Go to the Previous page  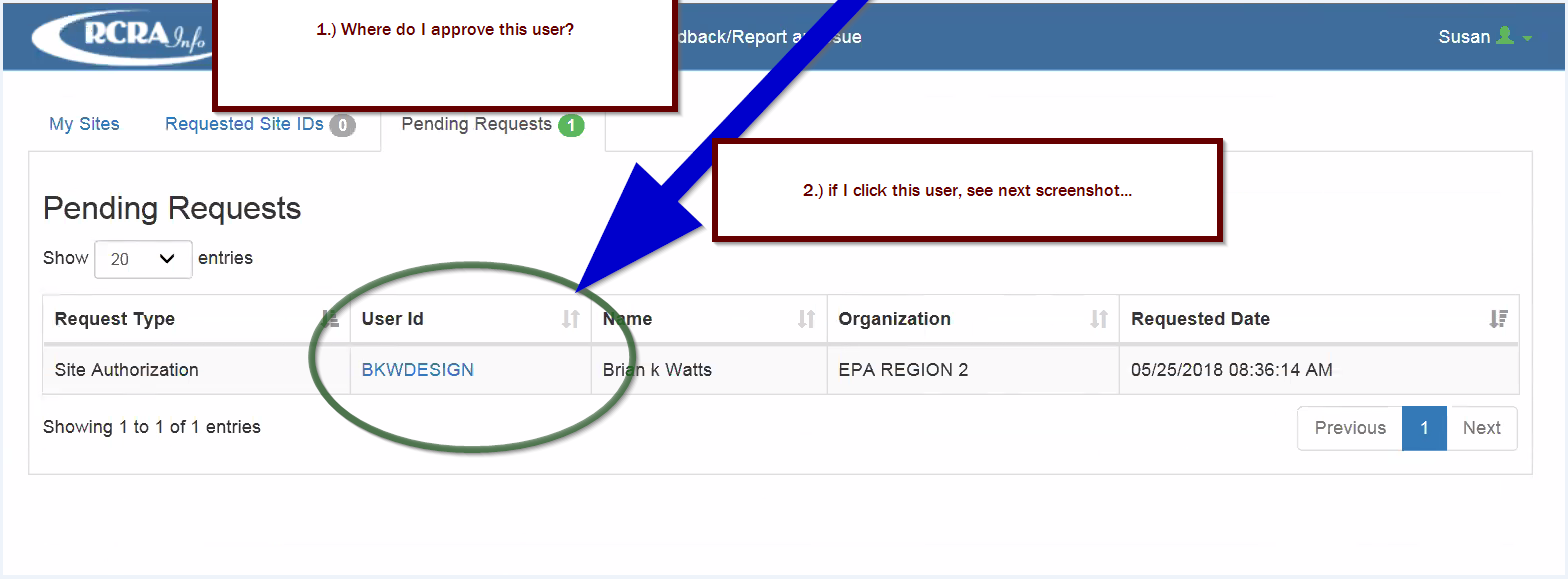pyautogui.click(x=1349, y=428)
